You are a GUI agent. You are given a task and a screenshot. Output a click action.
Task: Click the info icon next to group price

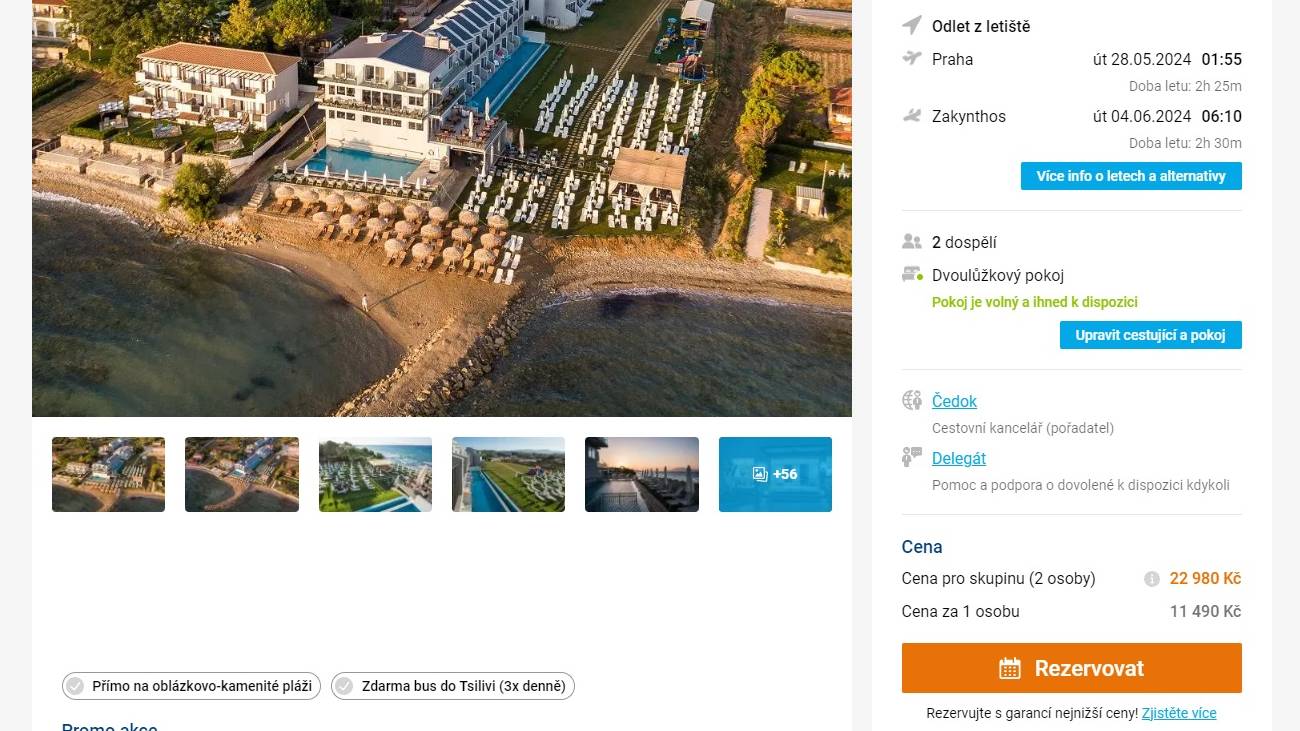click(x=1151, y=579)
